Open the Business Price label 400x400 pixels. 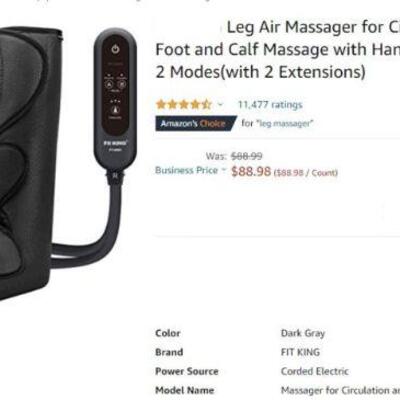(186, 170)
